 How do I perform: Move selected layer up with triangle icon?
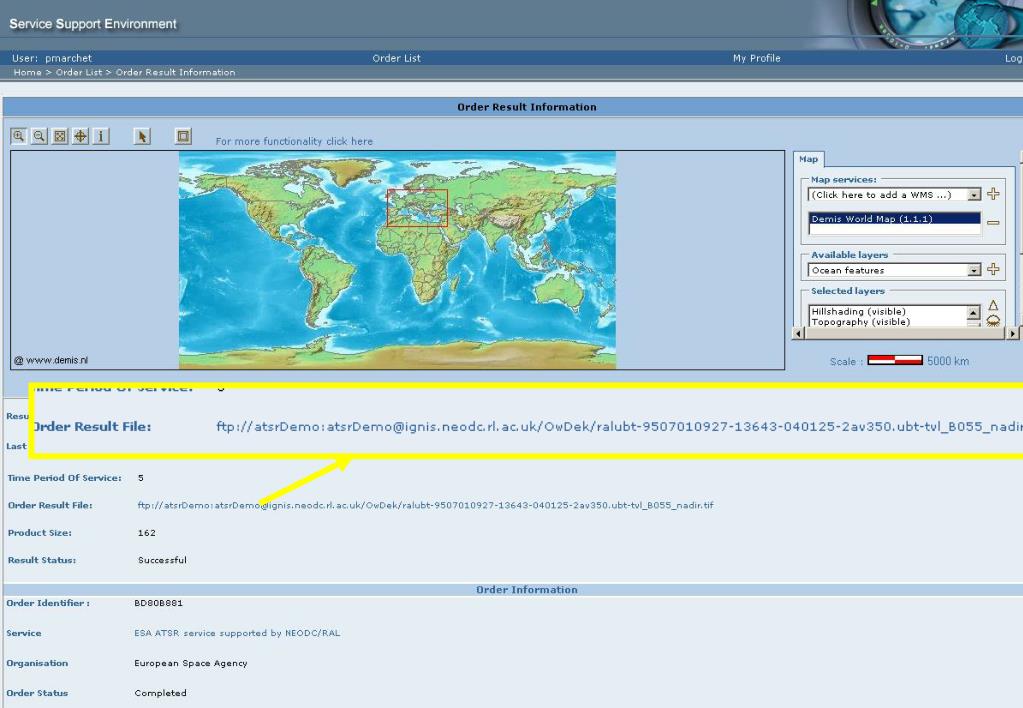993,305
